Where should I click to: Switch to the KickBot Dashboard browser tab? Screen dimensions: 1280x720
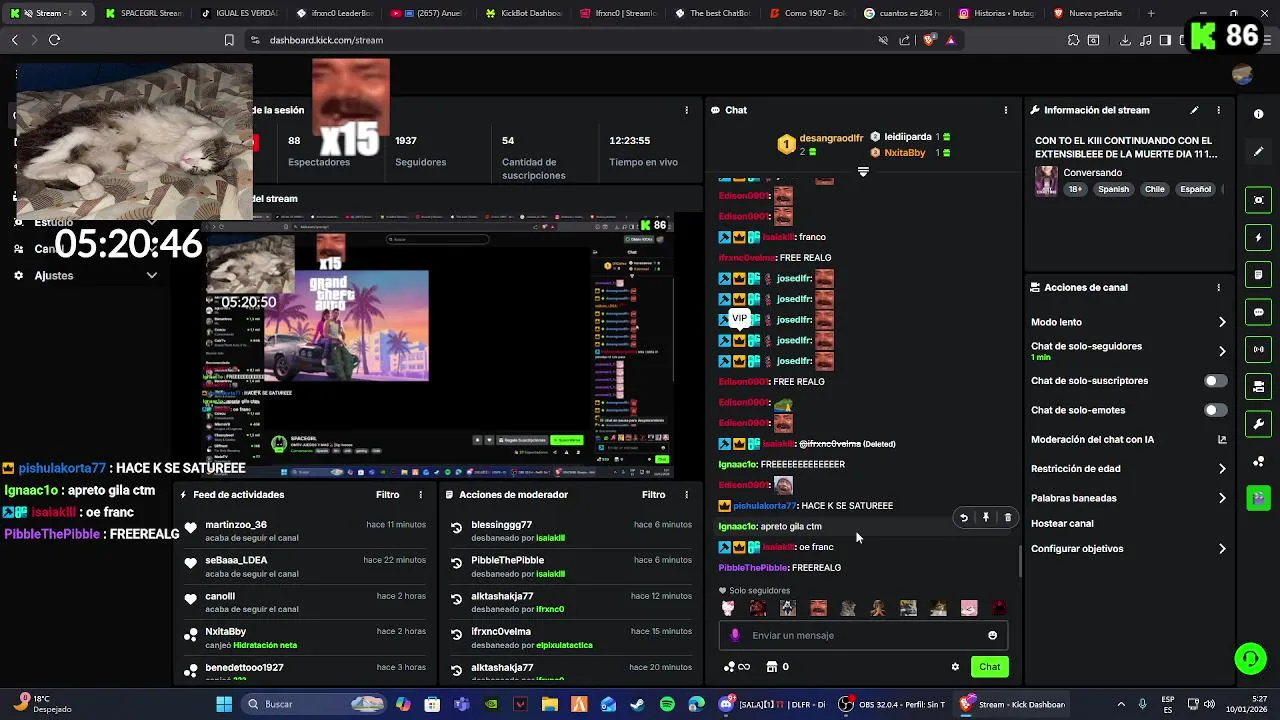(524, 13)
